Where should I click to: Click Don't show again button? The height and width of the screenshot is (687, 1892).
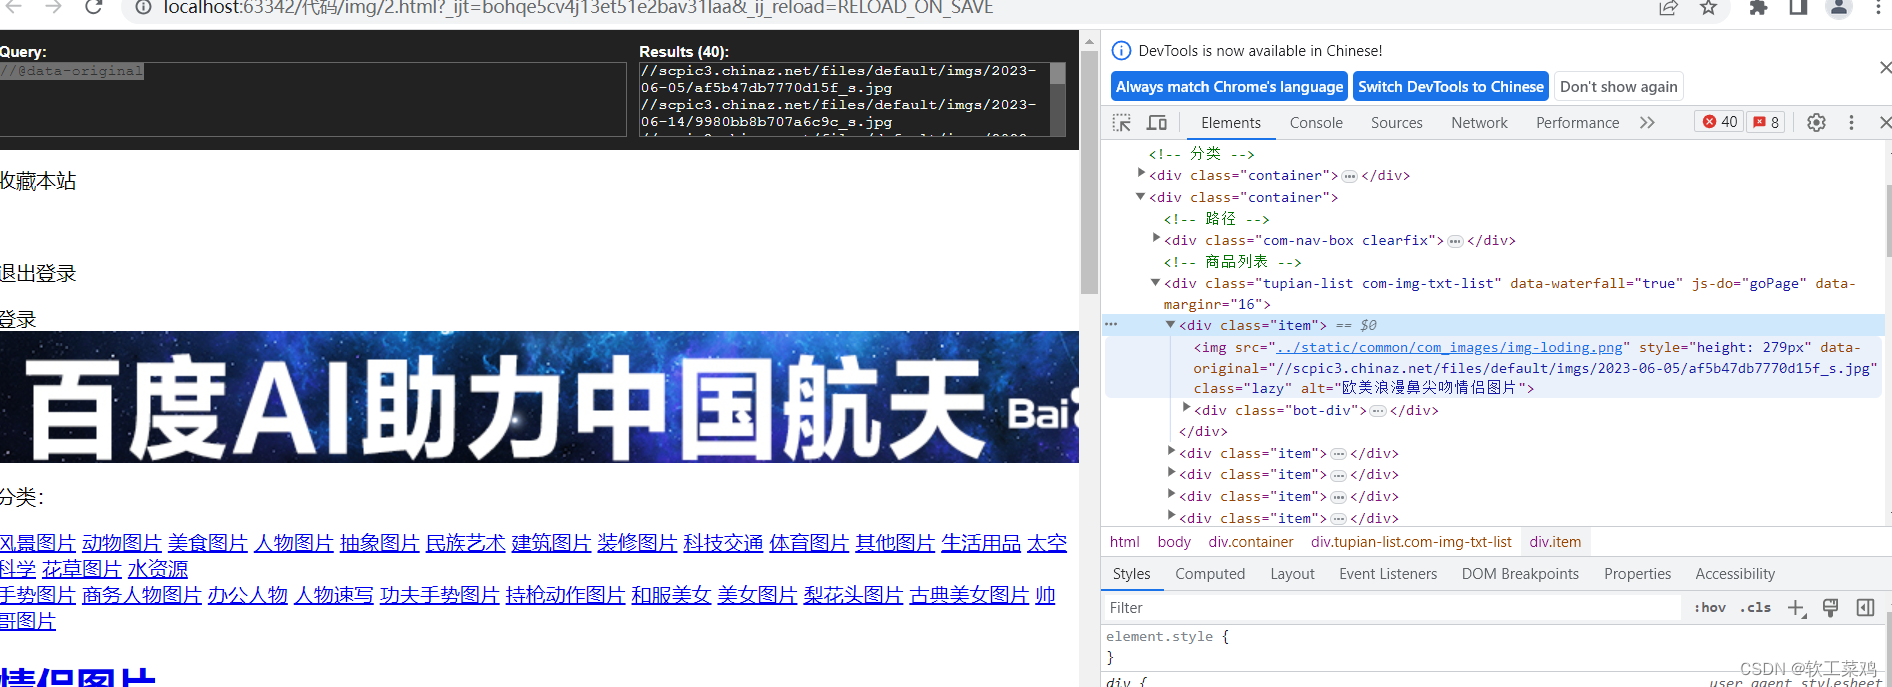[x=1618, y=87]
